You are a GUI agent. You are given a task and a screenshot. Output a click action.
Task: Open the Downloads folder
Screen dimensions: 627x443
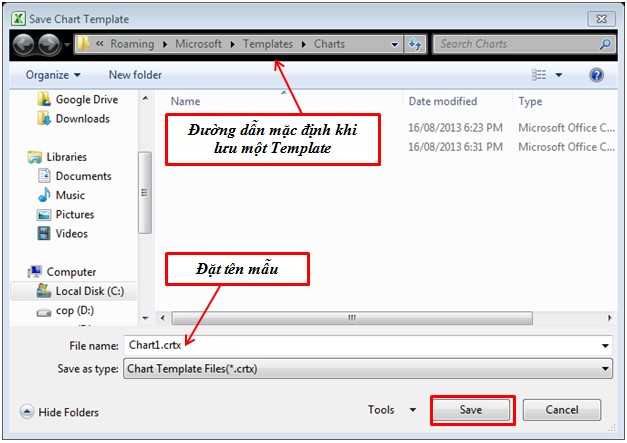click(x=82, y=119)
